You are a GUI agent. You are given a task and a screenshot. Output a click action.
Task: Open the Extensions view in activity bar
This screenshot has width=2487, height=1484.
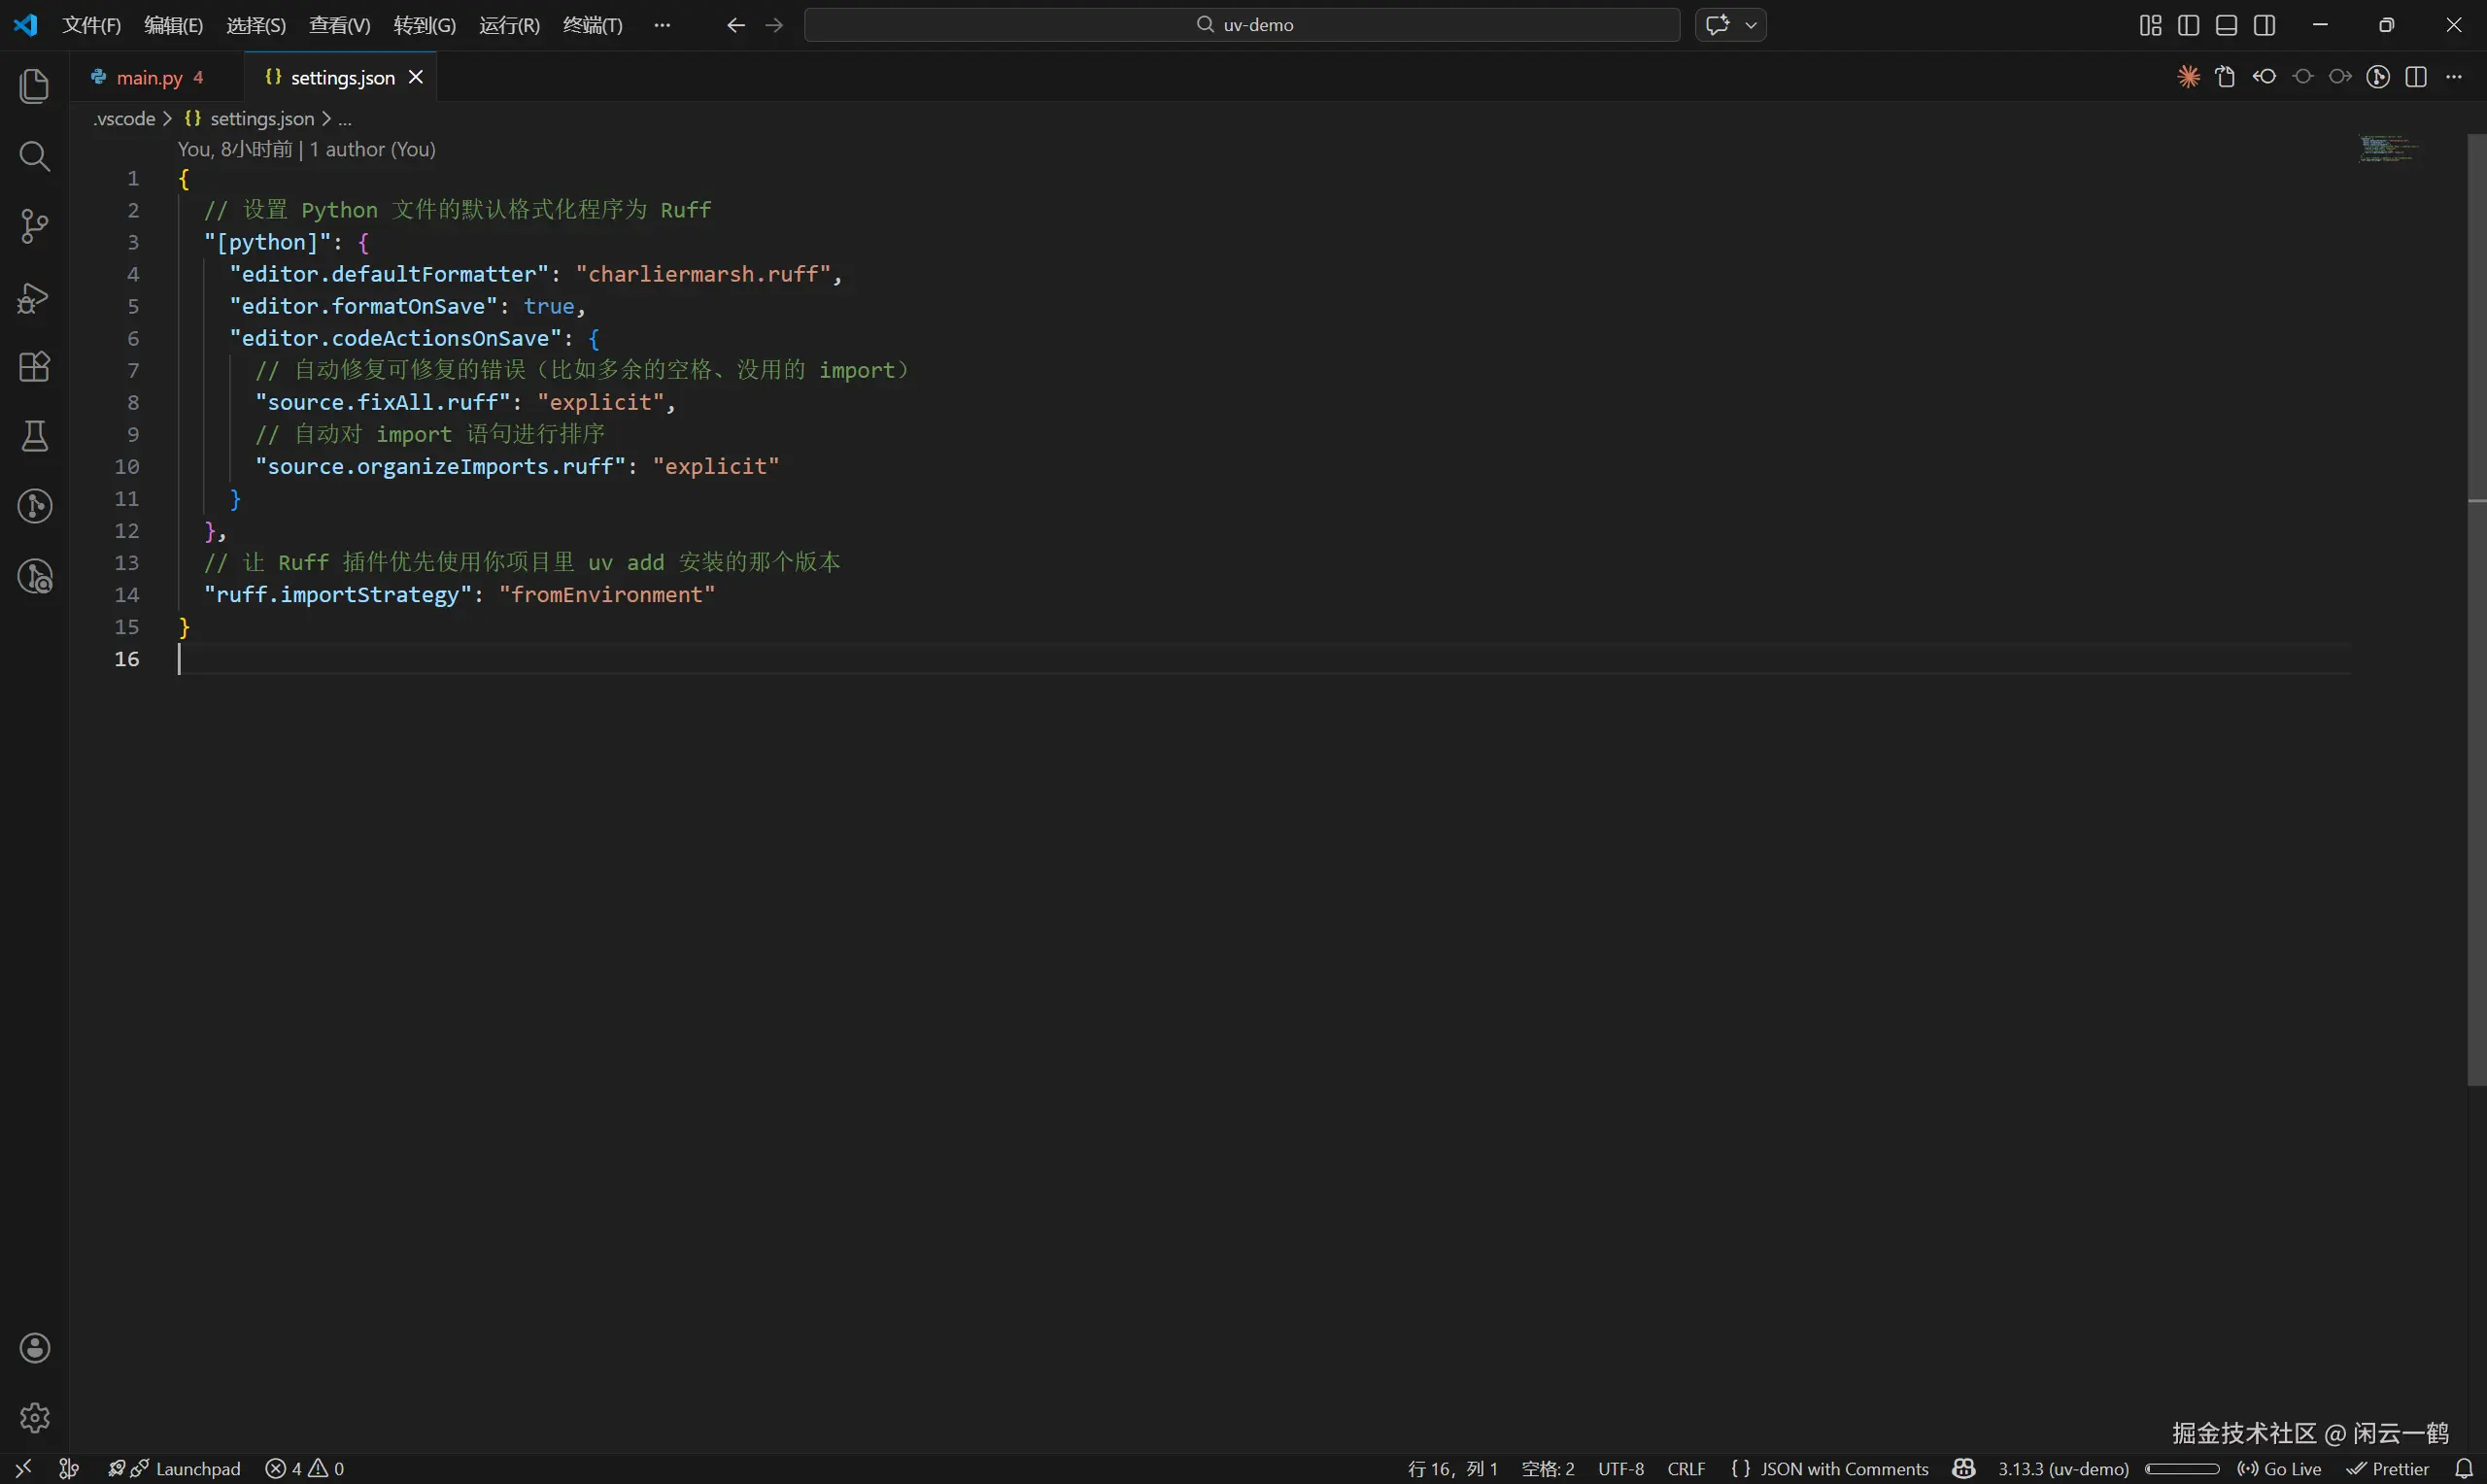coord(34,366)
